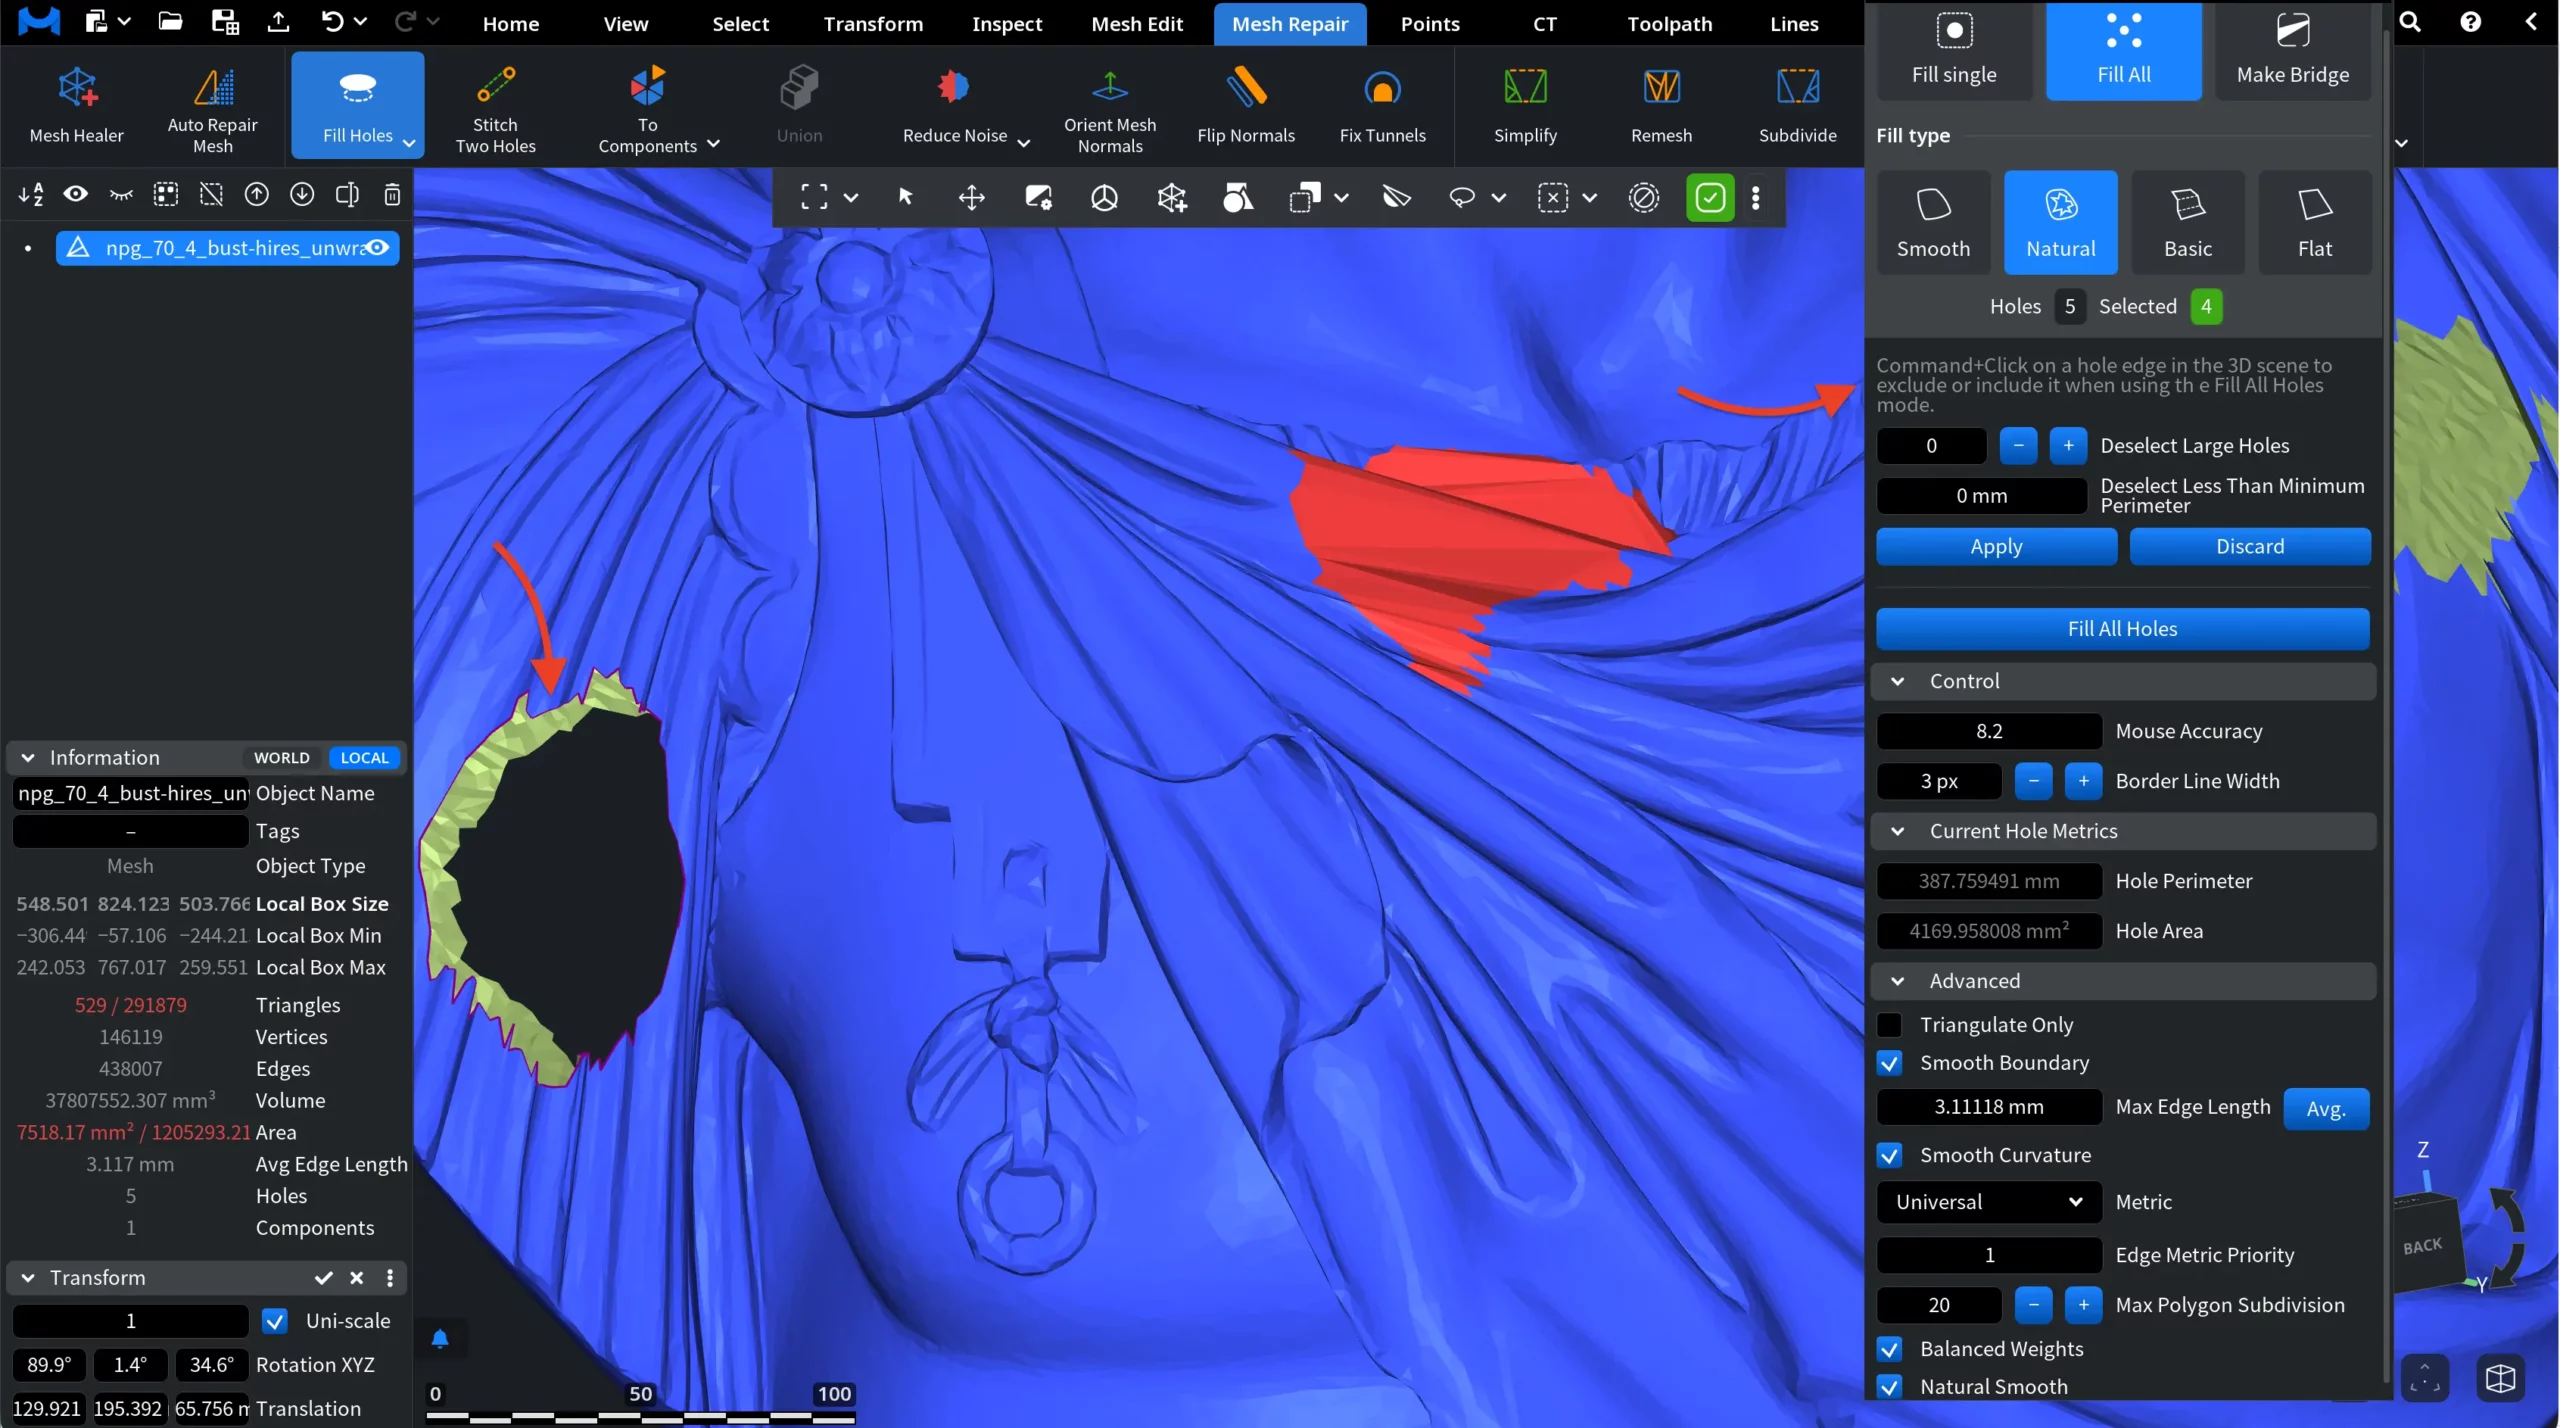The image size is (2560, 1428).
Task: Toggle visibility of npg_70_4_bust-hires object
Action: [377, 248]
